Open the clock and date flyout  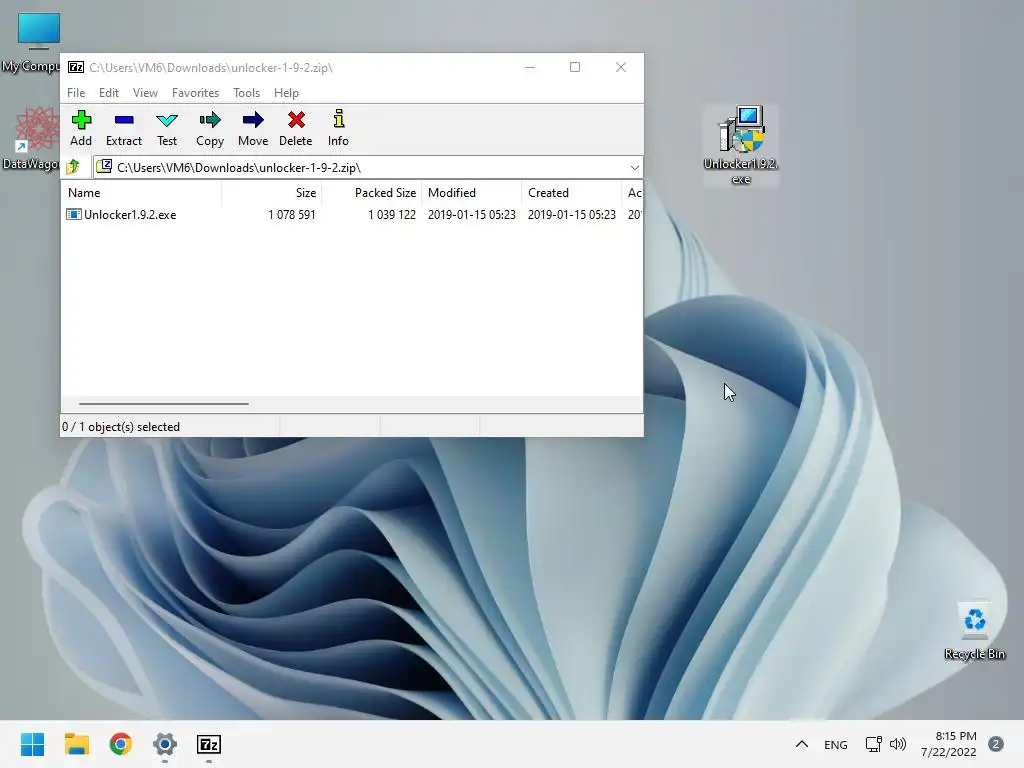tap(949, 744)
